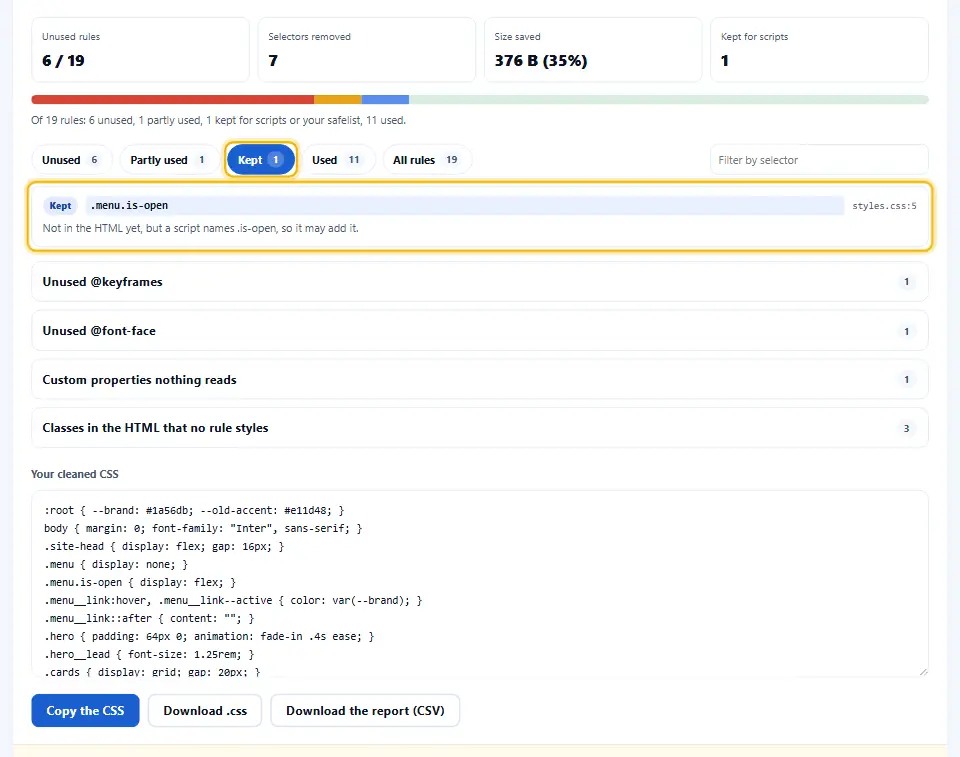Screen dimensions: 960x757
Task: Focus the Filter by selector field
Action: tap(819, 160)
